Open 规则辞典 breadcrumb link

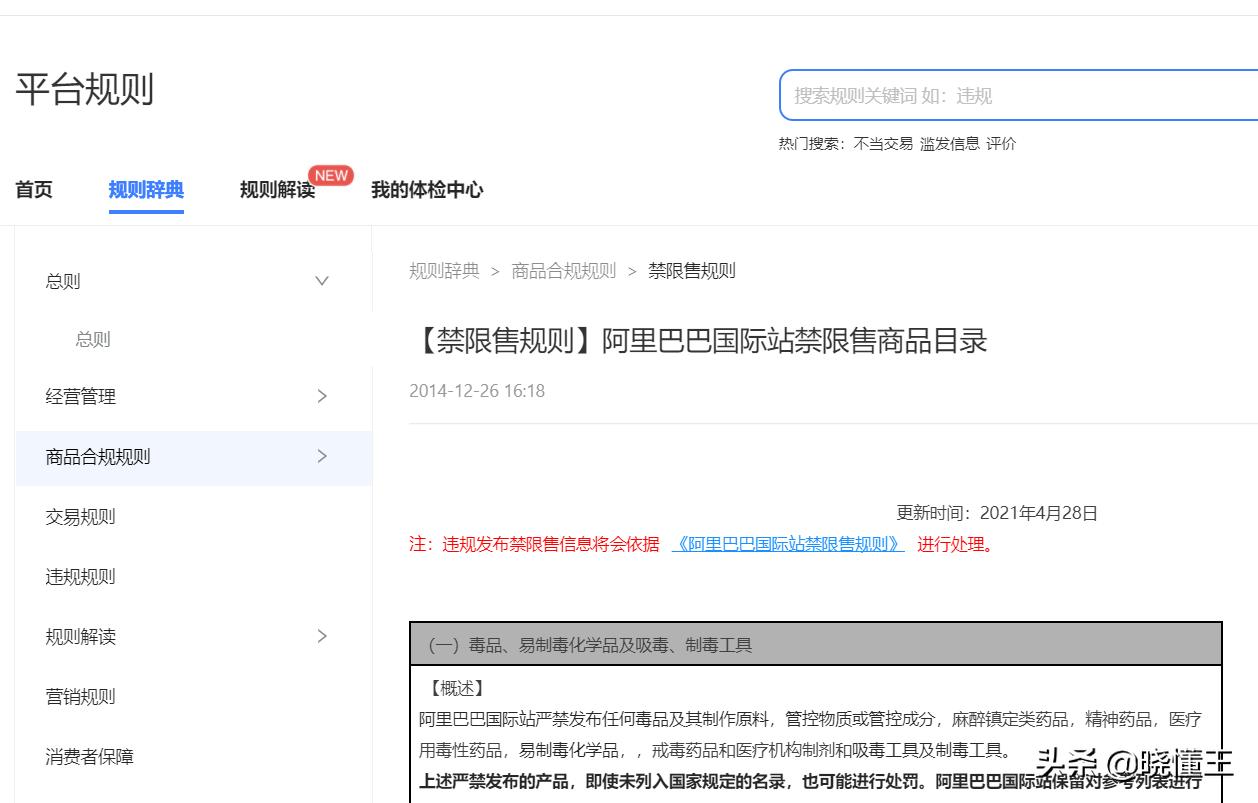click(x=445, y=270)
